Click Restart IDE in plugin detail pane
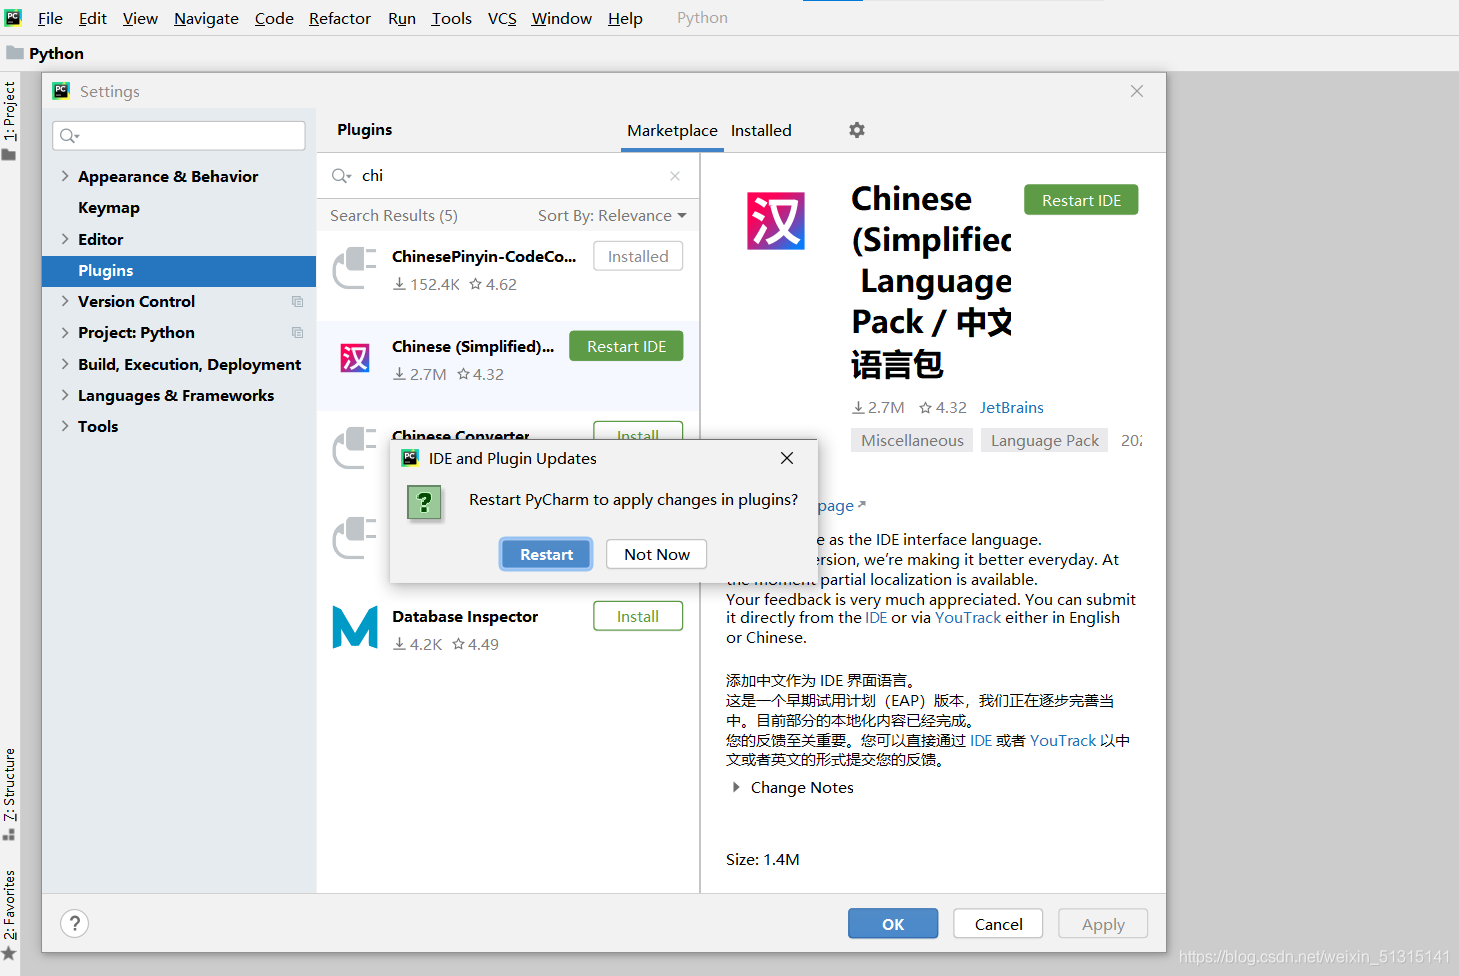Viewport: 1459px width, 976px height. (1081, 200)
